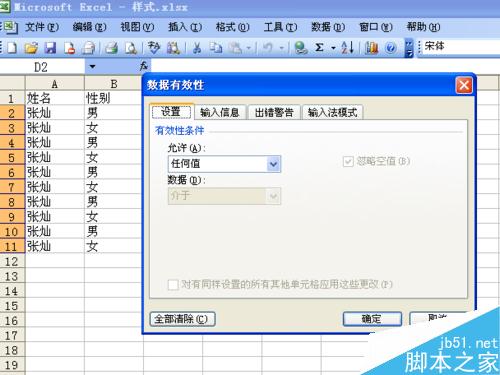This screenshot has width=500, height=375.
Task: Open the 工具(T) menu
Action: point(280,27)
